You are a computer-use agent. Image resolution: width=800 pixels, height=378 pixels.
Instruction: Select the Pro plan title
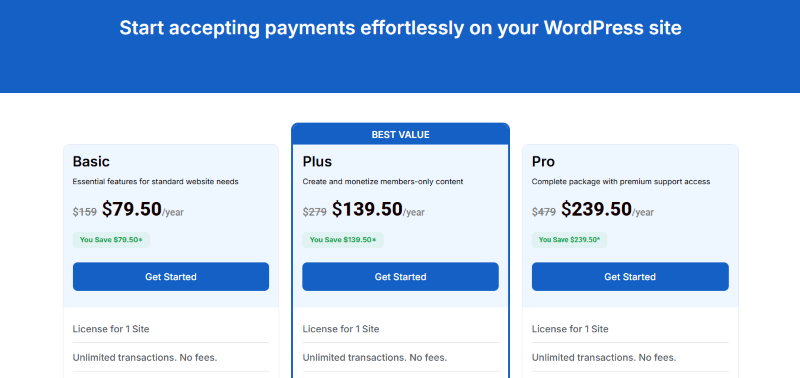point(543,162)
